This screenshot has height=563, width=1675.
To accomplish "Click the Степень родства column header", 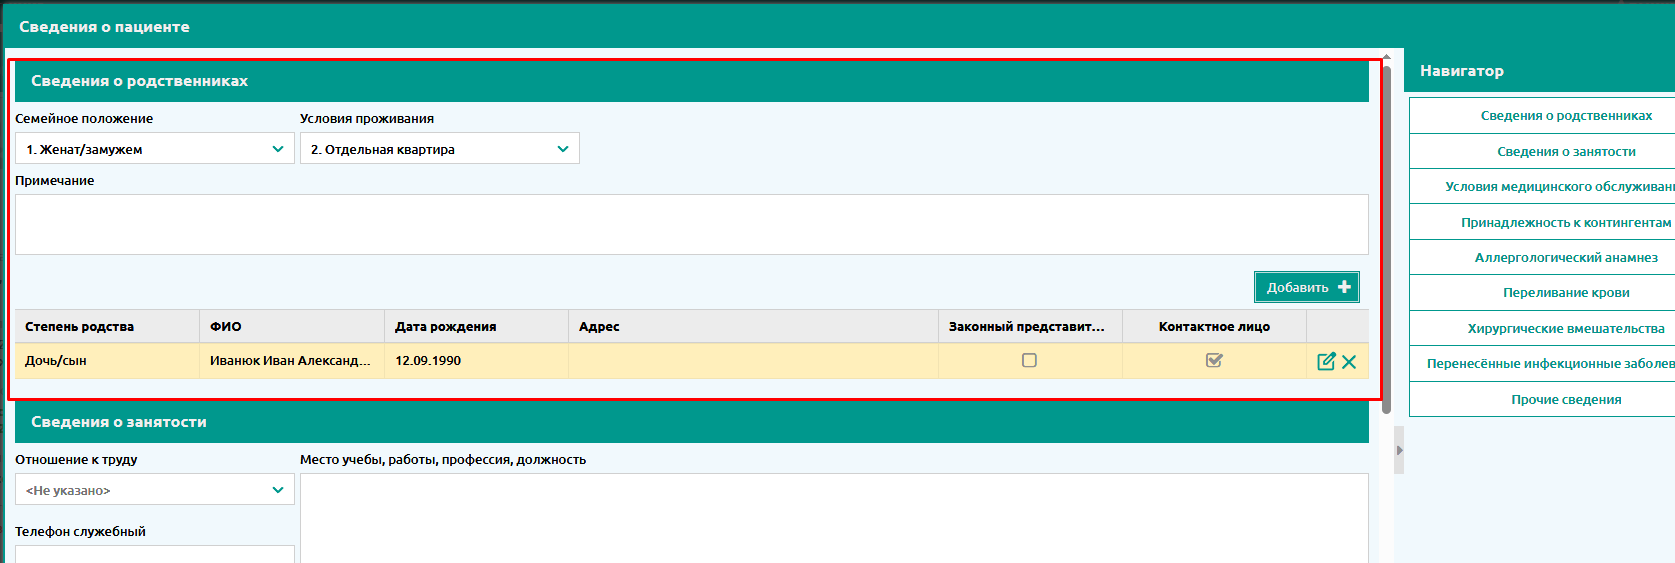I will point(106,327).
